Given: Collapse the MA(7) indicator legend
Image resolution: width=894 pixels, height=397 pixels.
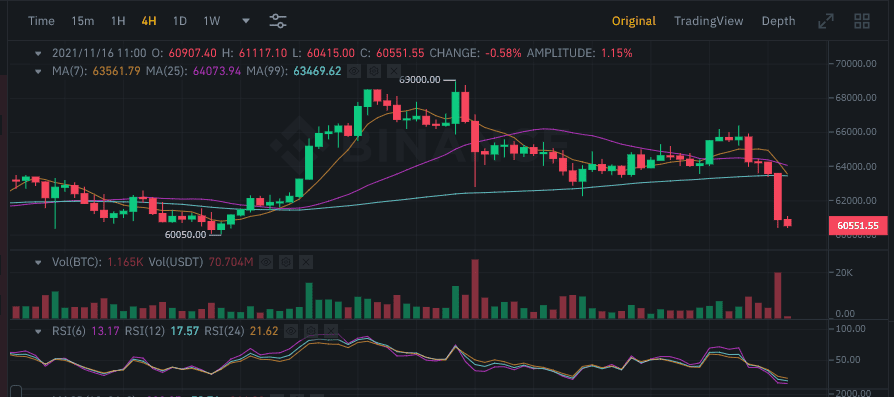Looking at the screenshot, I should click(x=38, y=71).
